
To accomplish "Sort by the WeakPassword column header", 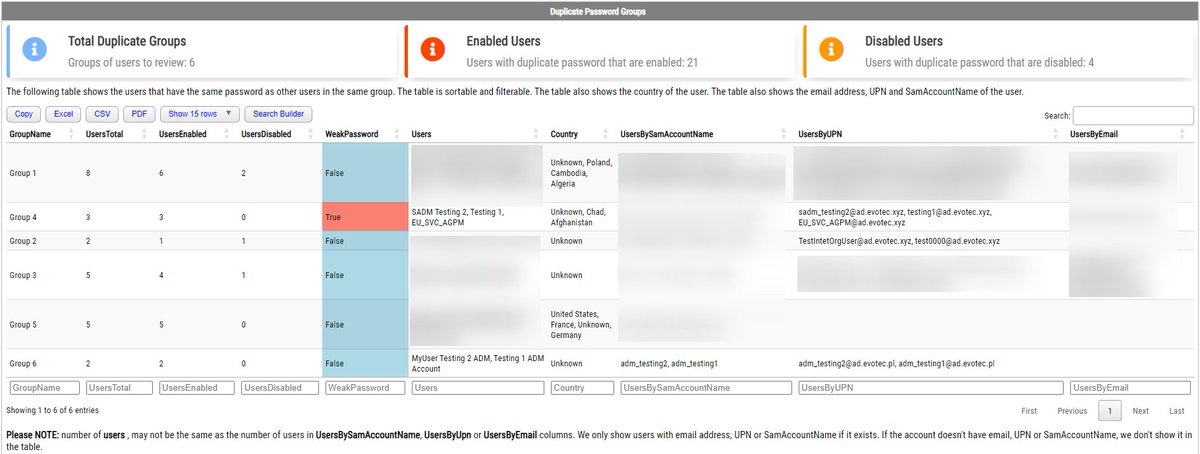I will pyautogui.click(x=365, y=134).
